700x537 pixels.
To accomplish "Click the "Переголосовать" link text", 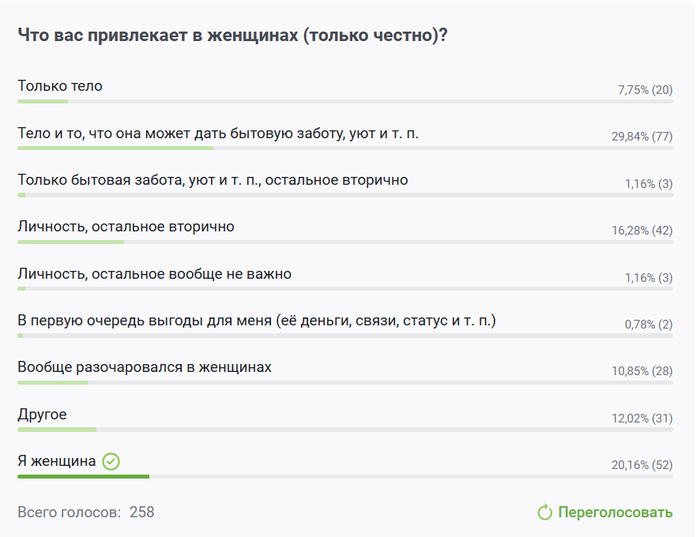I will click(x=615, y=513).
